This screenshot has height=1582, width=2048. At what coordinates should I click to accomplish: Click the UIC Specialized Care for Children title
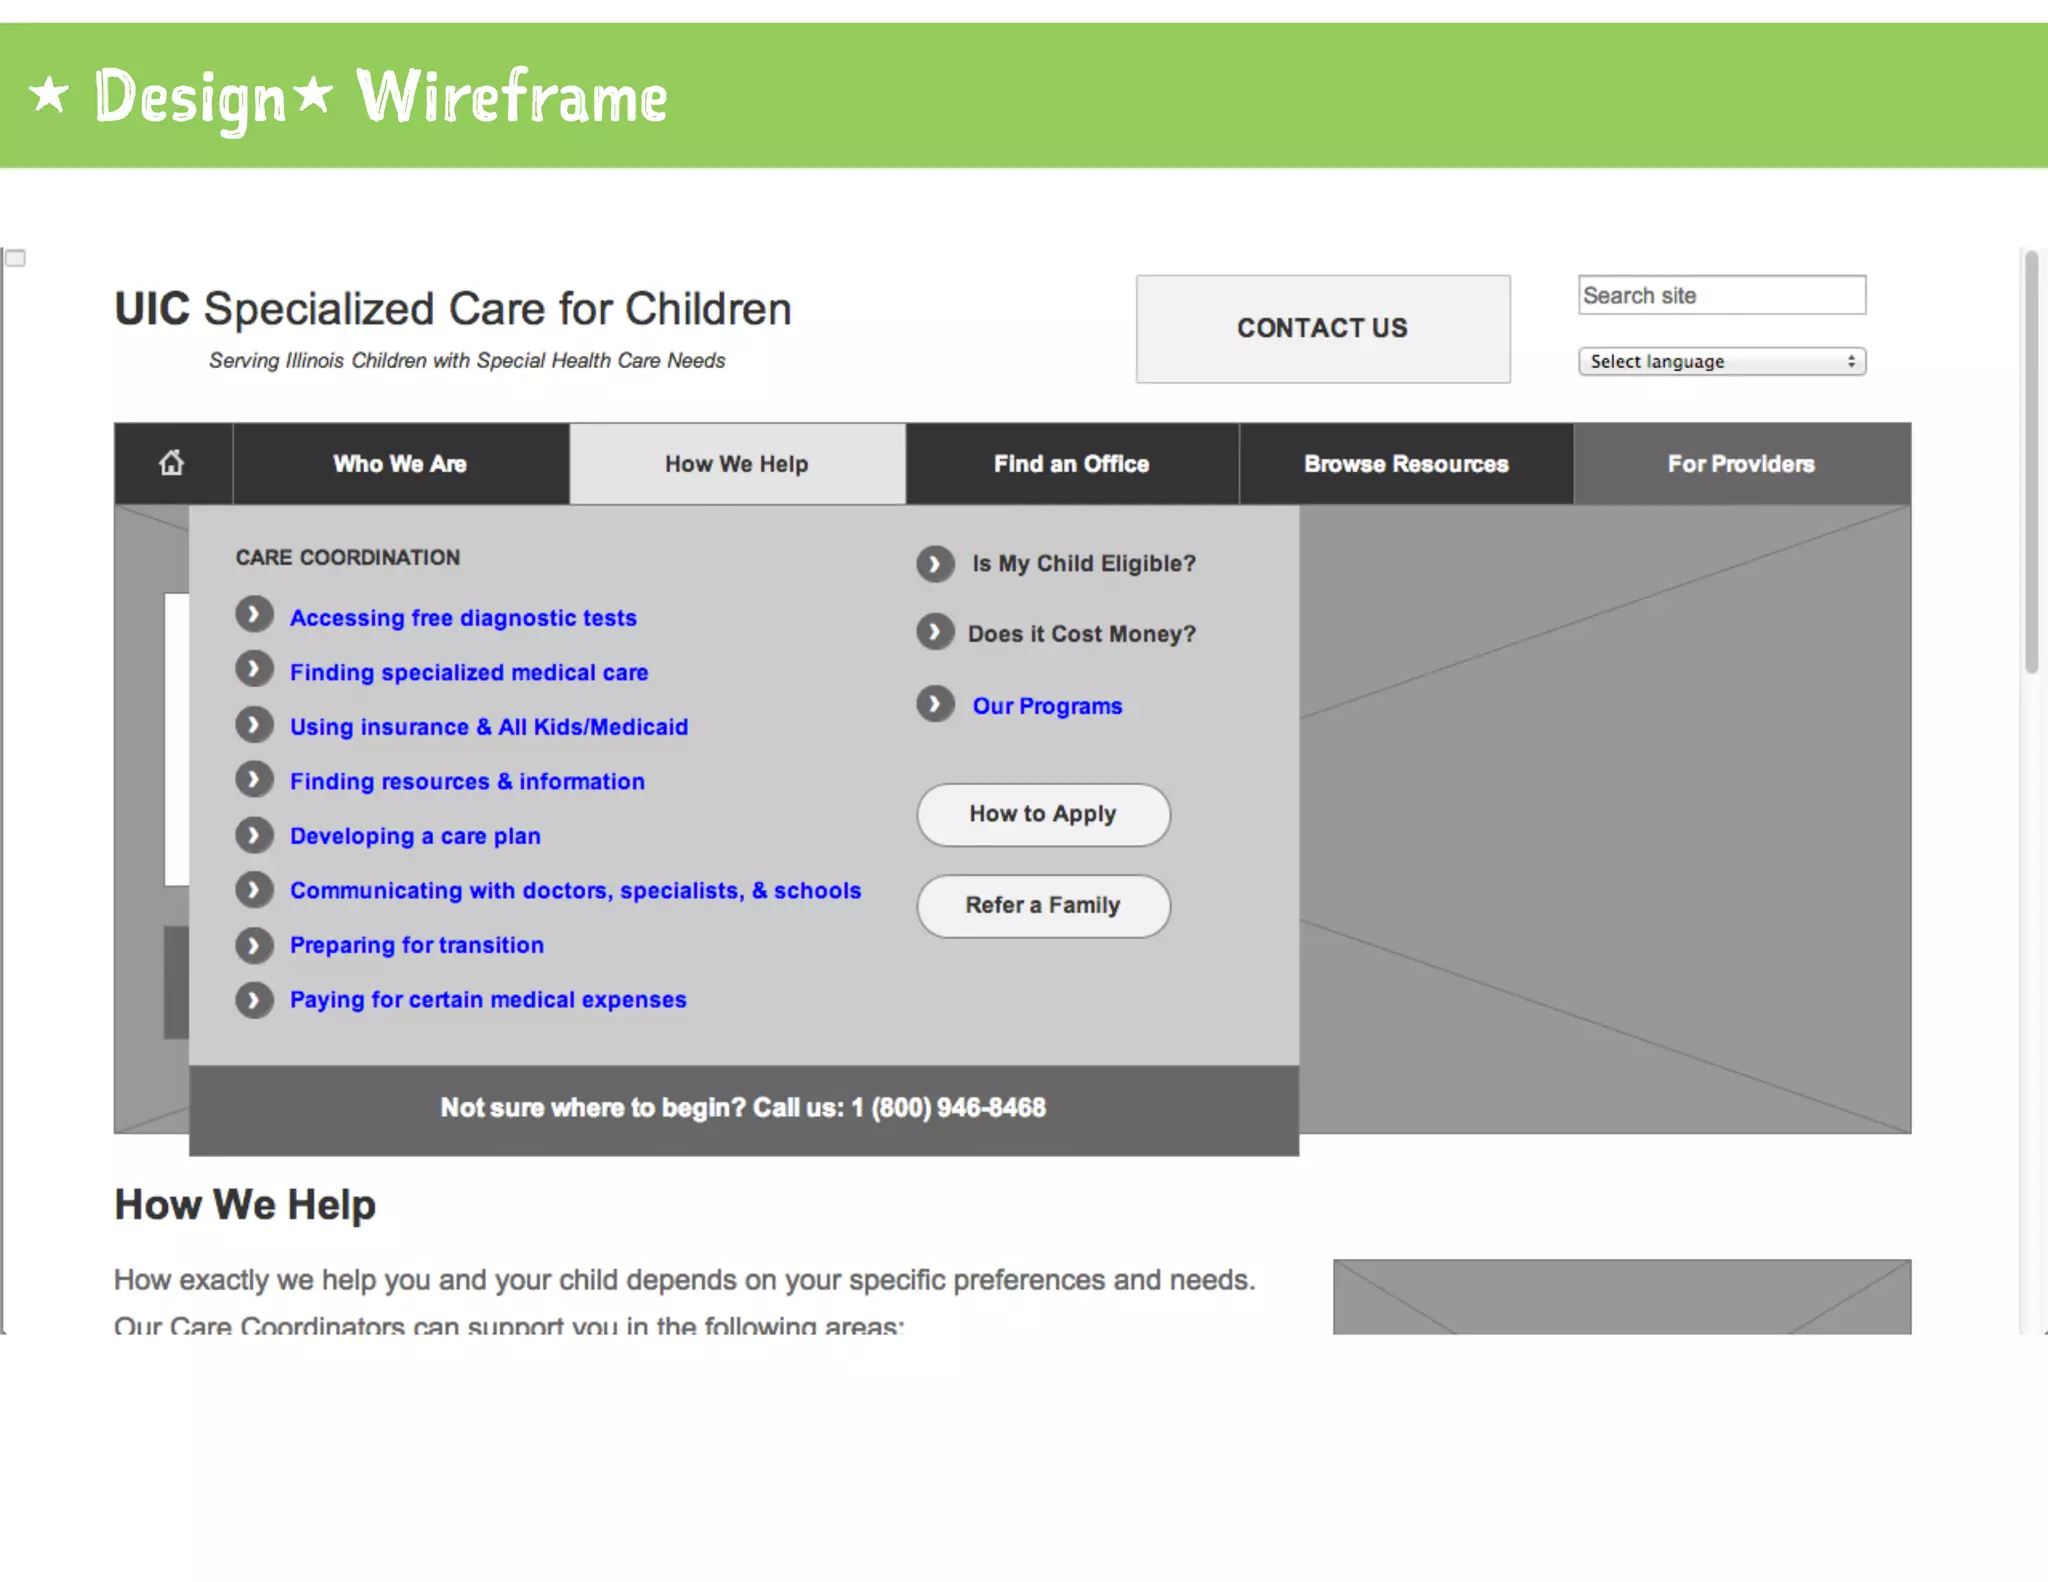453,309
